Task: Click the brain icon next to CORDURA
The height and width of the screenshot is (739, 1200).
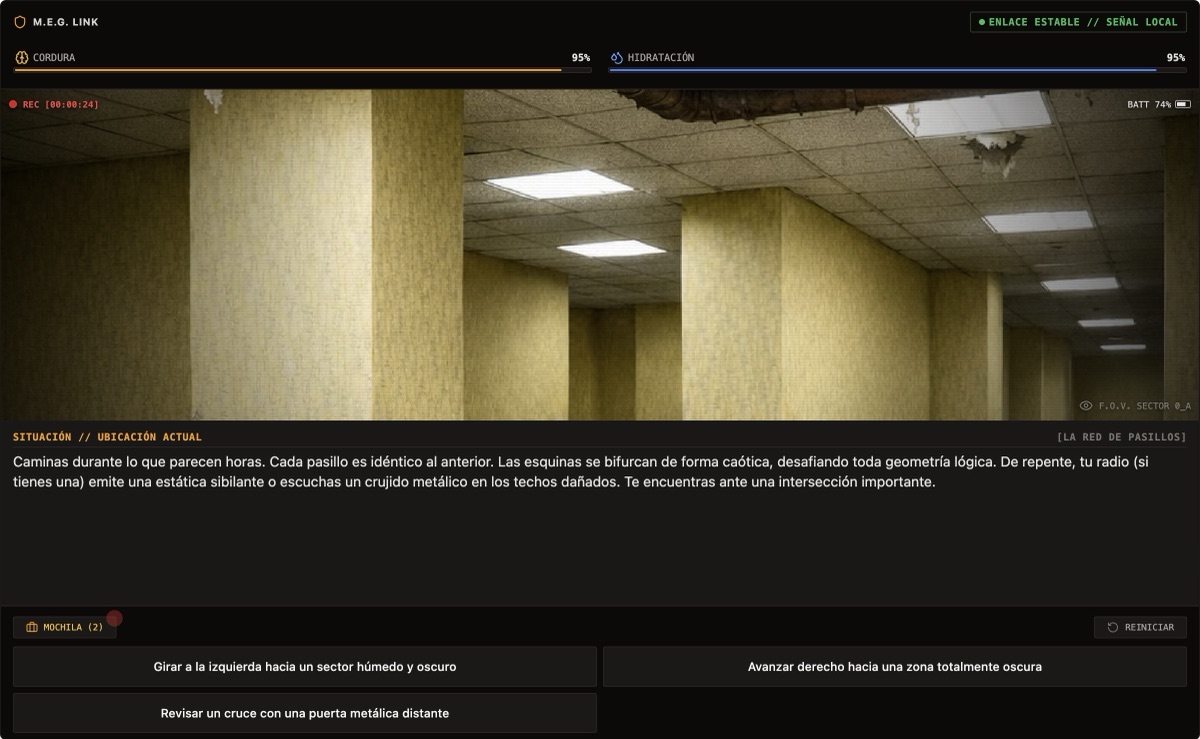Action: point(21,58)
